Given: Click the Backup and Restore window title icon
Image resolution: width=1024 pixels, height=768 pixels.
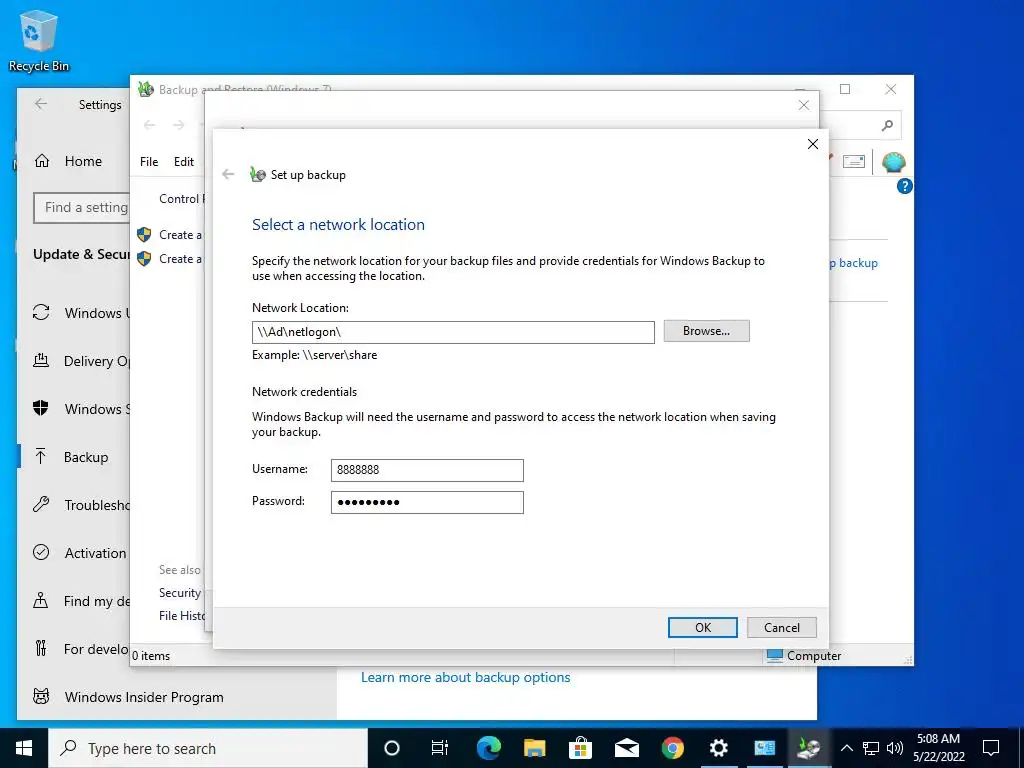Looking at the screenshot, I should point(146,89).
